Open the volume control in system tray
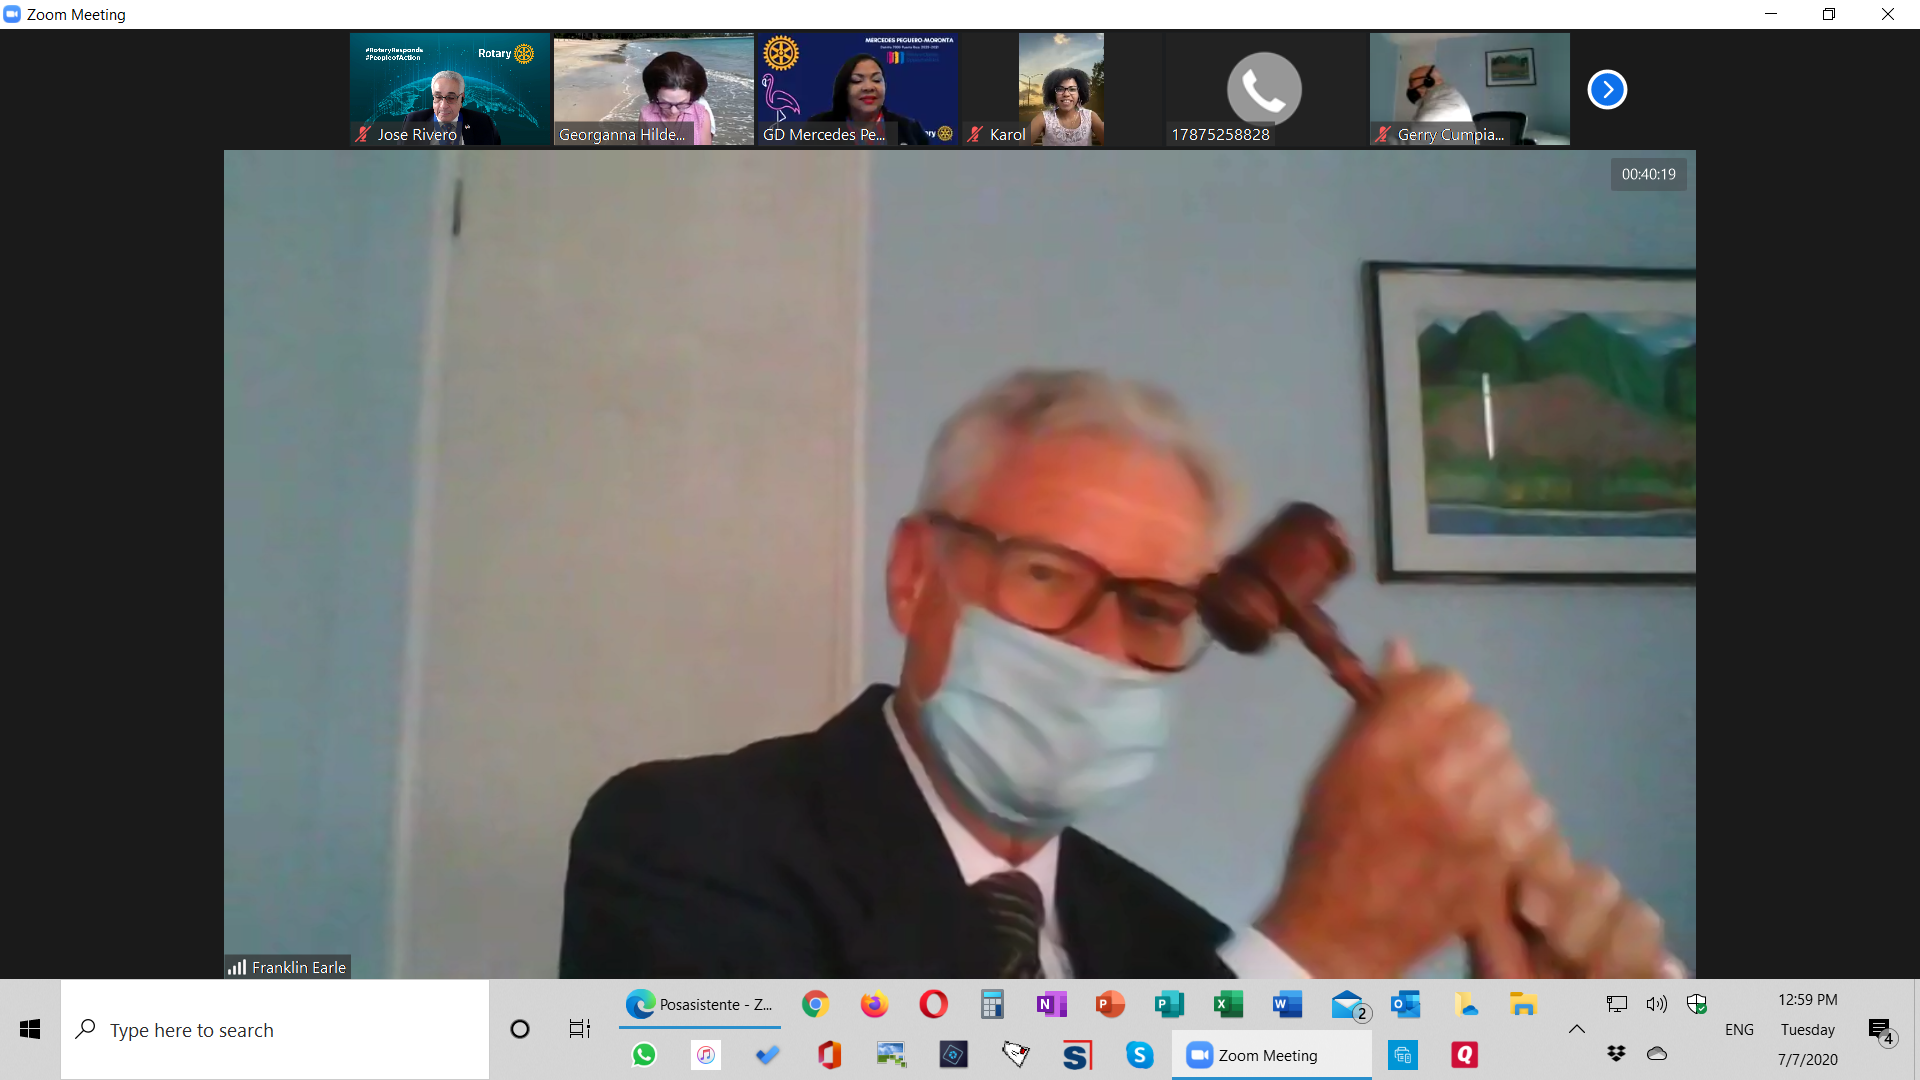The height and width of the screenshot is (1080, 1920). click(1657, 1004)
